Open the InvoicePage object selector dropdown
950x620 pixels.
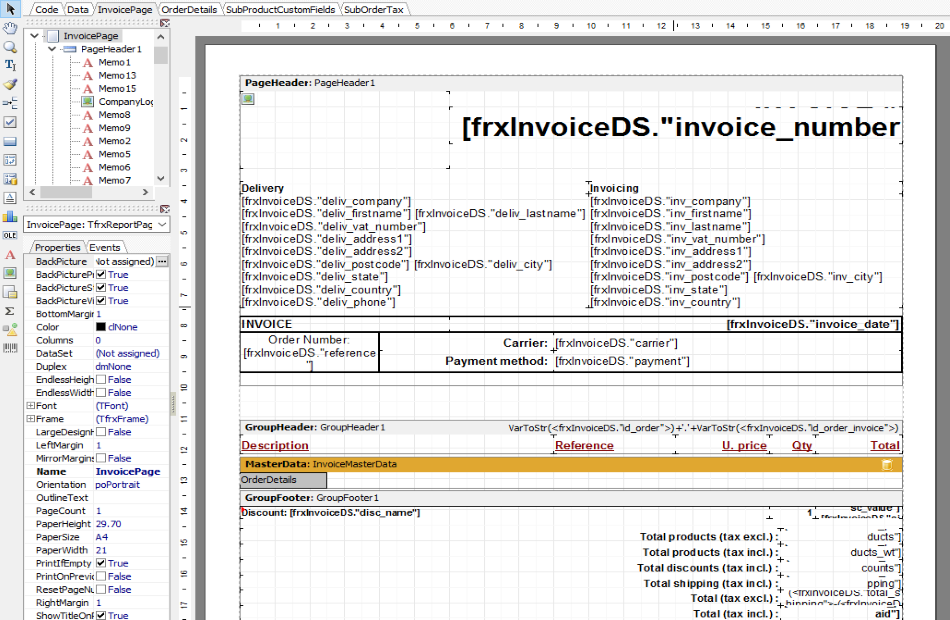(162, 224)
